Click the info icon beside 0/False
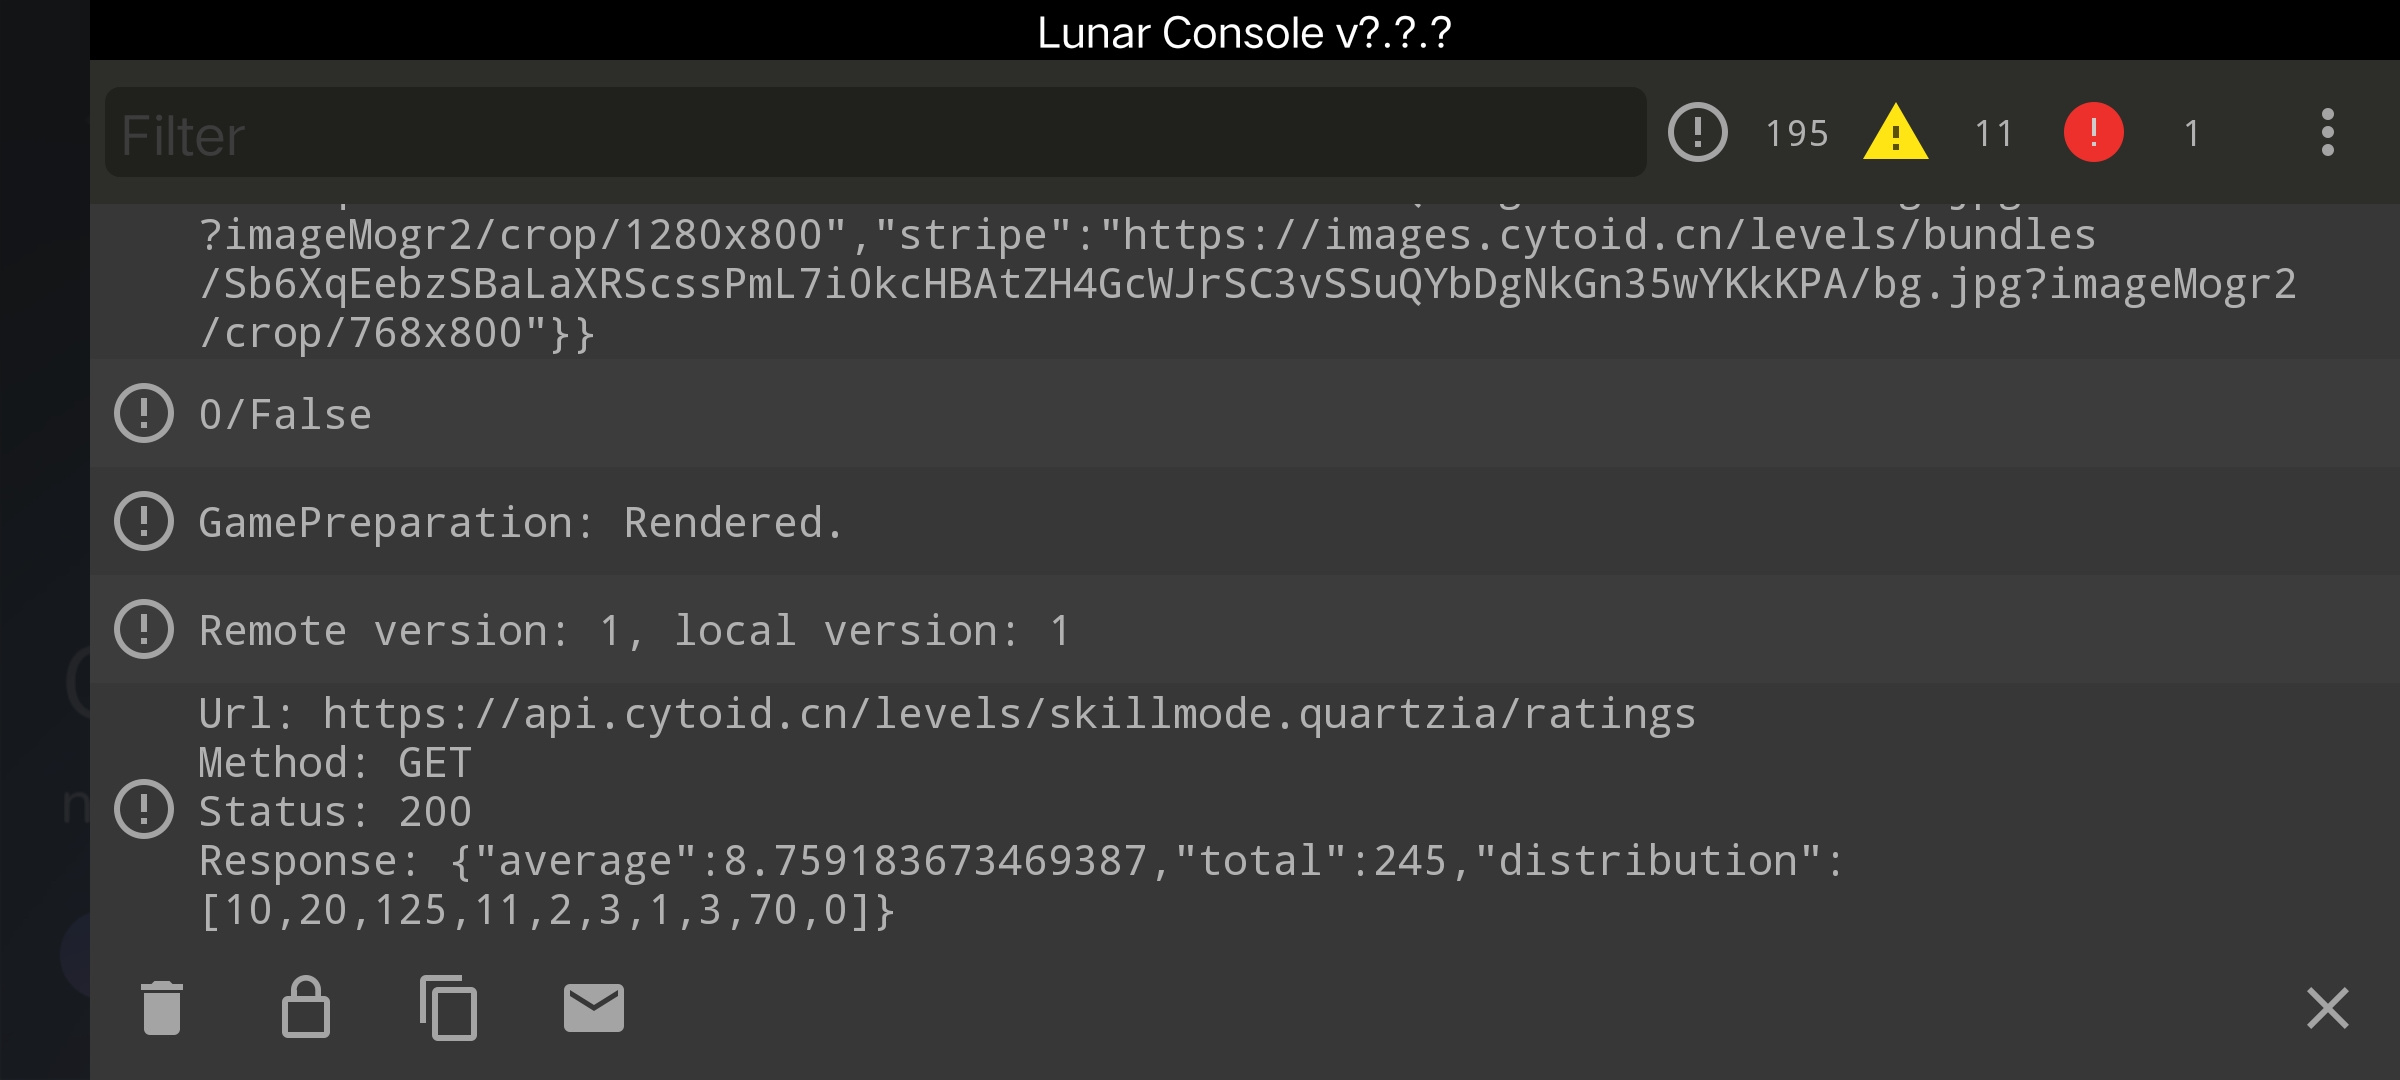This screenshot has height=1080, width=2400. tap(144, 413)
